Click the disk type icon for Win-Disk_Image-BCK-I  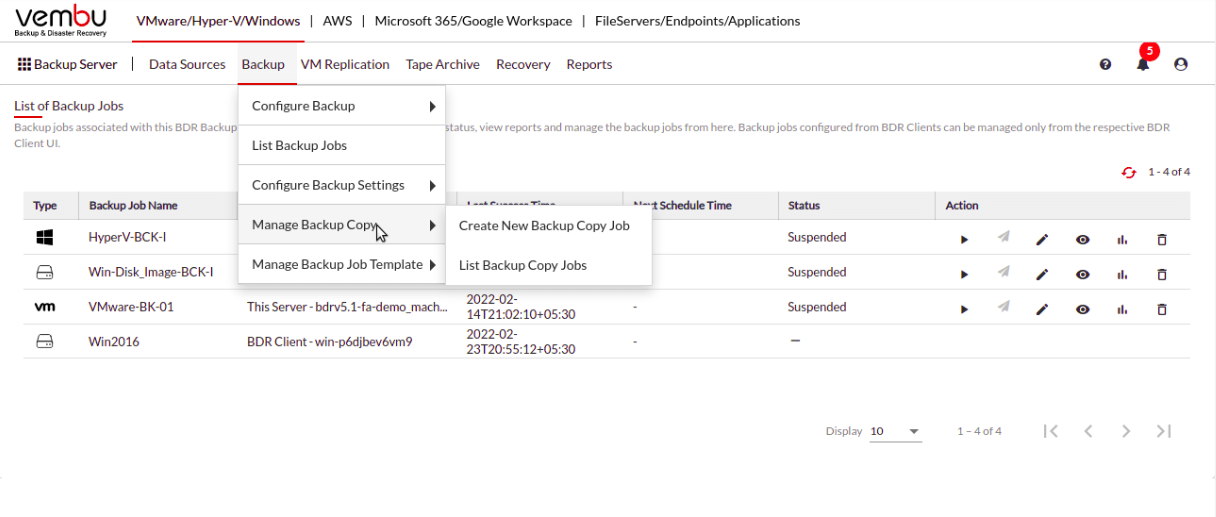pyautogui.click(x=45, y=272)
